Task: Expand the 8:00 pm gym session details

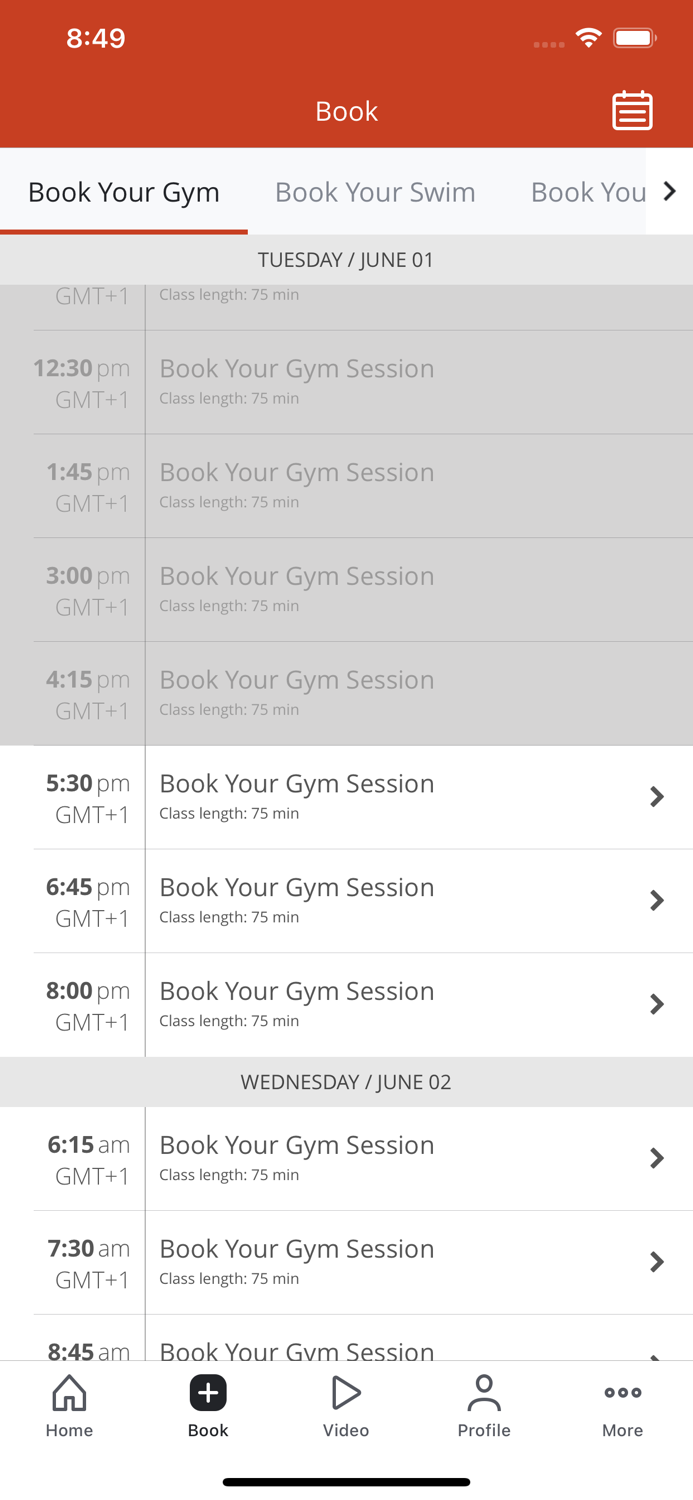Action: (x=657, y=1004)
